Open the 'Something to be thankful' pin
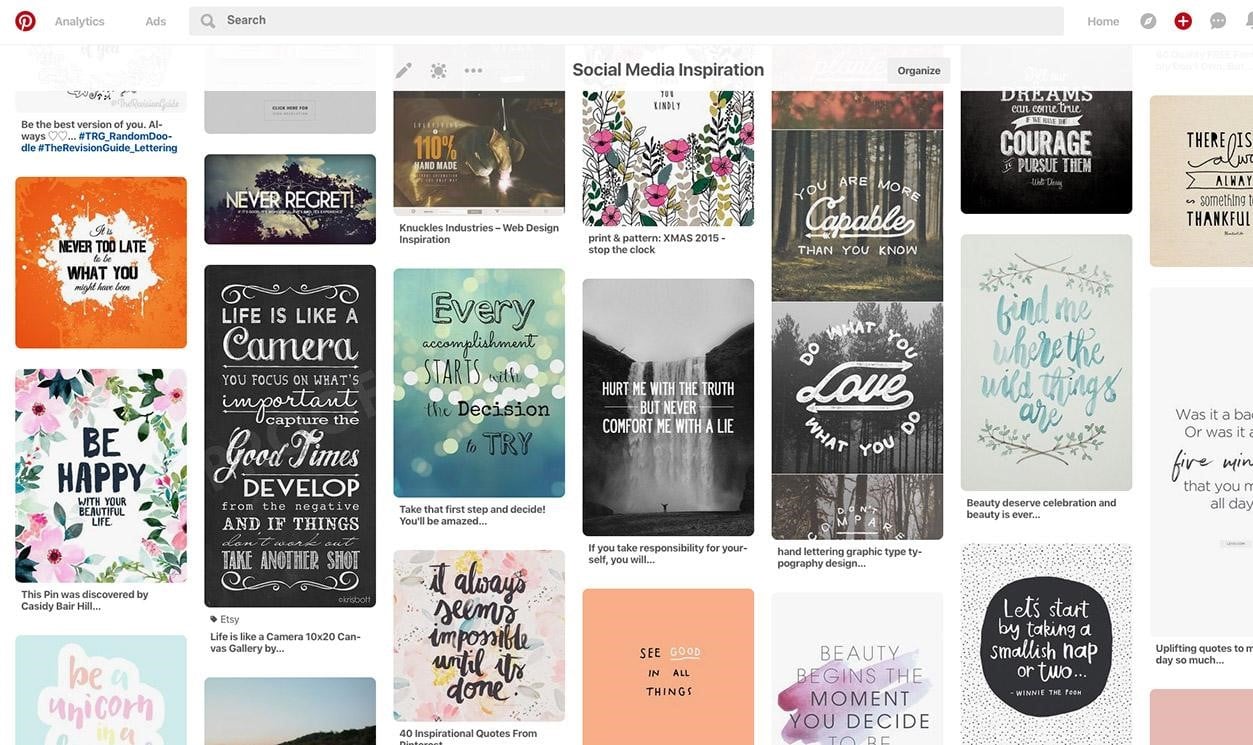1253x745 pixels. coord(1201,181)
